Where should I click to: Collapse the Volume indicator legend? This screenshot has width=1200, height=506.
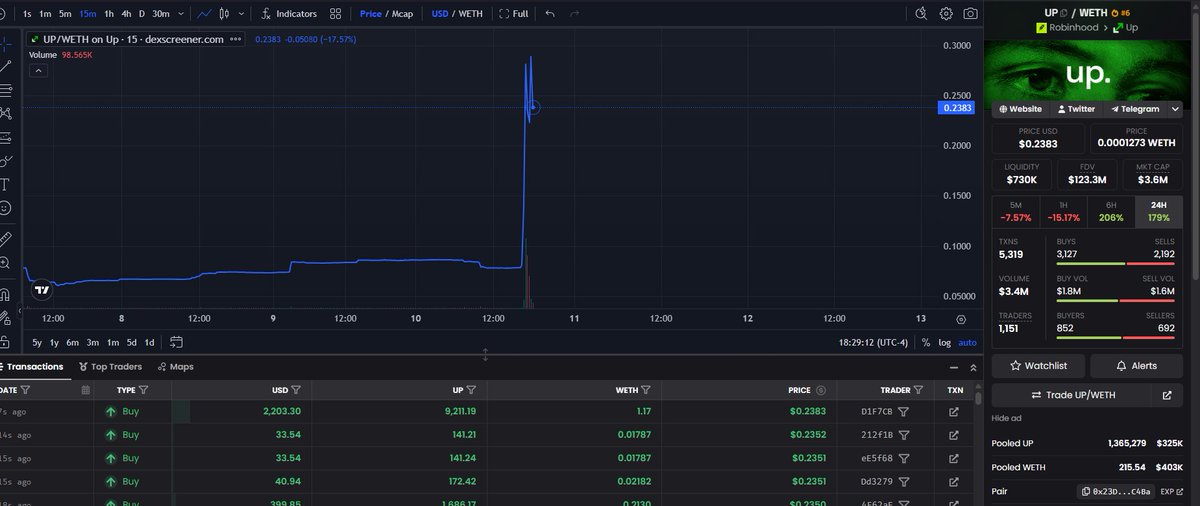pyautogui.click(x=39, y=71)
